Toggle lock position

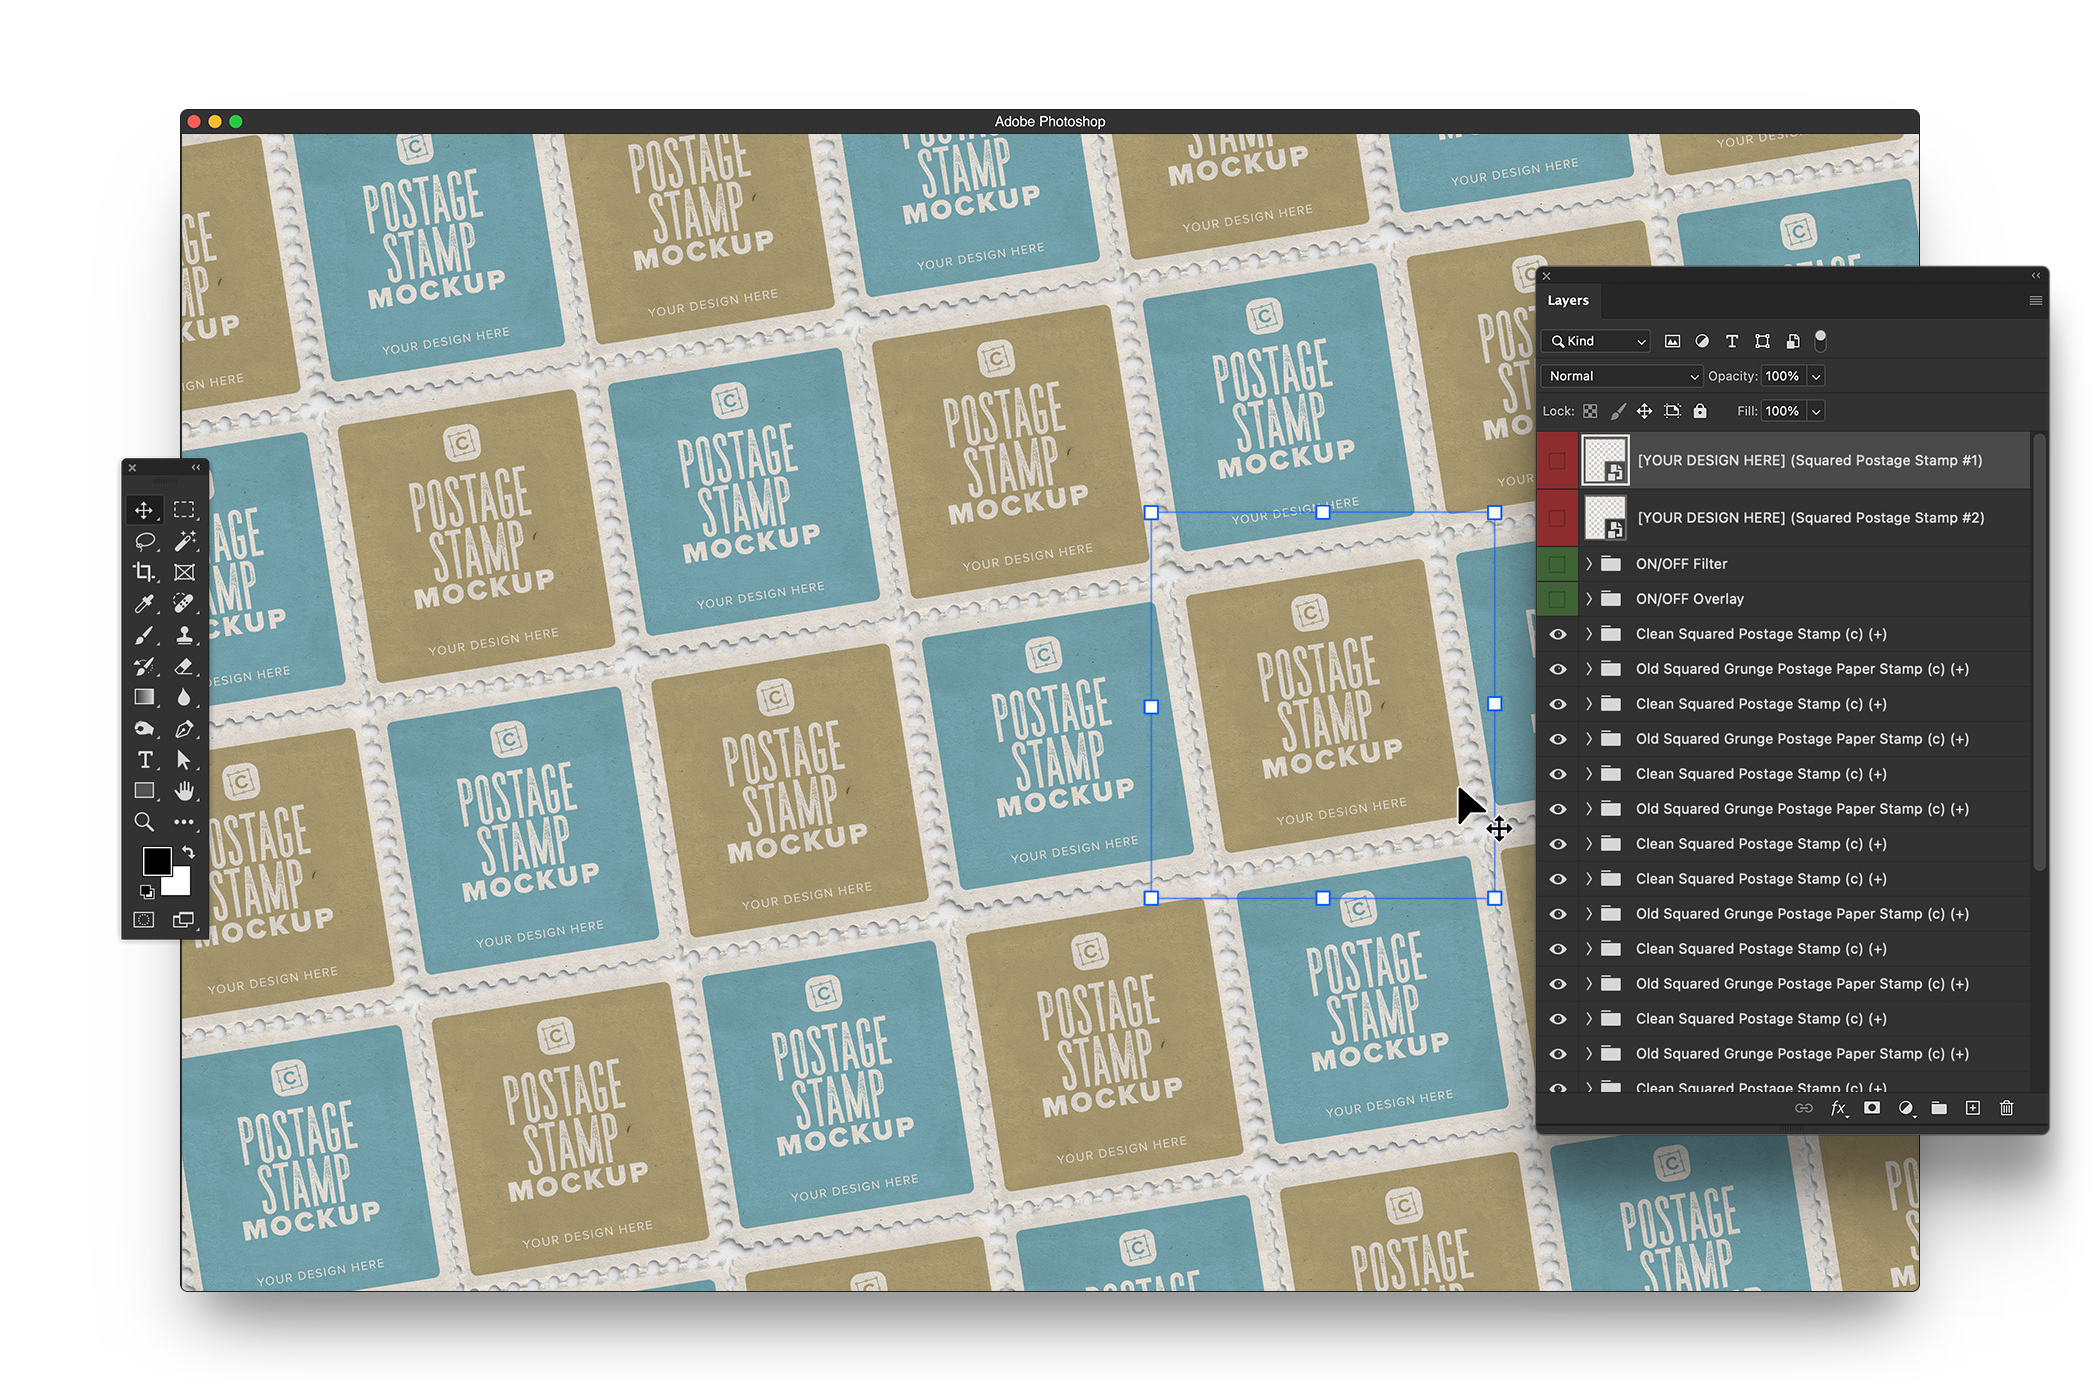[x=1644, y=411]
